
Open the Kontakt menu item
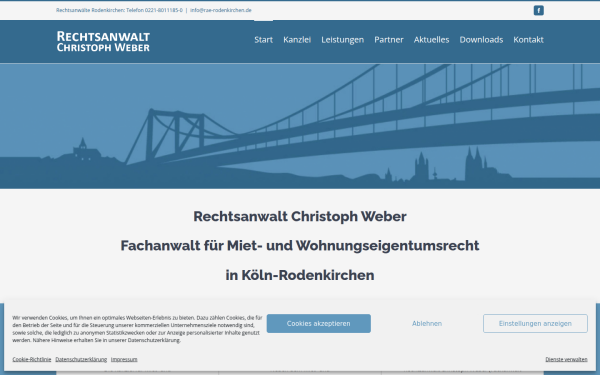(x=528, y=39)
